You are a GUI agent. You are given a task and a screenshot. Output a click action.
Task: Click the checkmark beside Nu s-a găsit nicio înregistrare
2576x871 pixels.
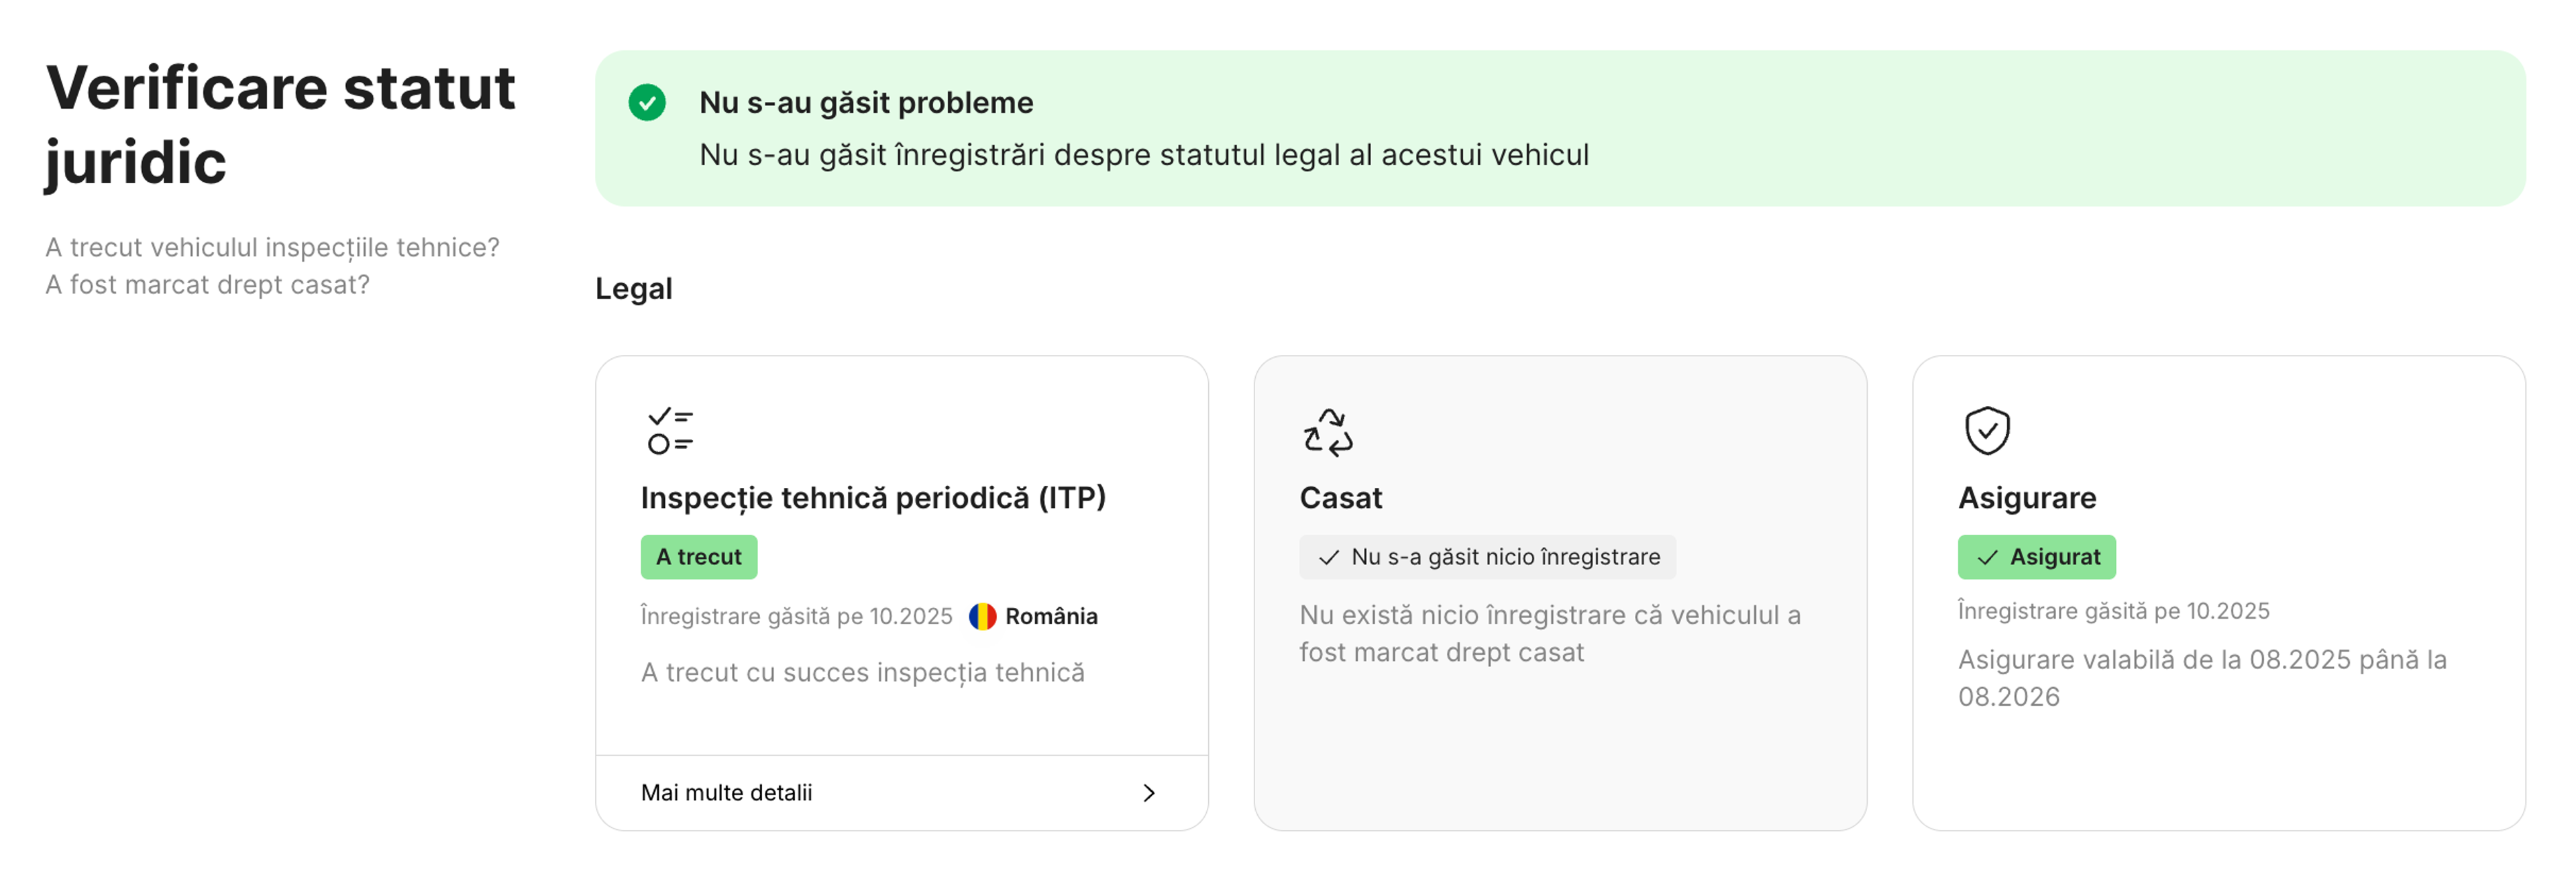1330,557
